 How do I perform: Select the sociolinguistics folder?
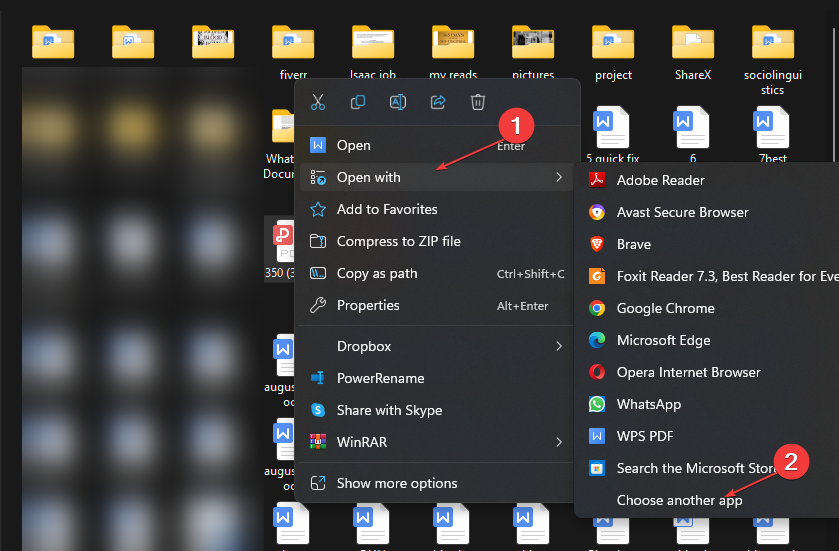(x=773, y=60)
